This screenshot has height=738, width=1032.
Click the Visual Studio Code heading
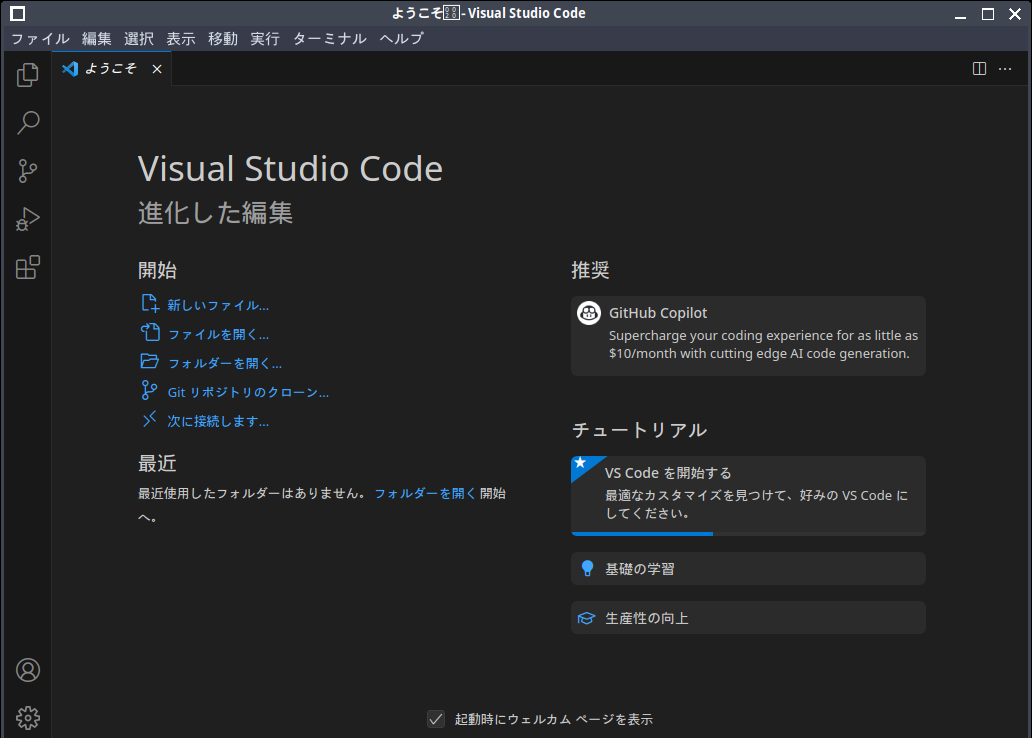pos(290,169)
